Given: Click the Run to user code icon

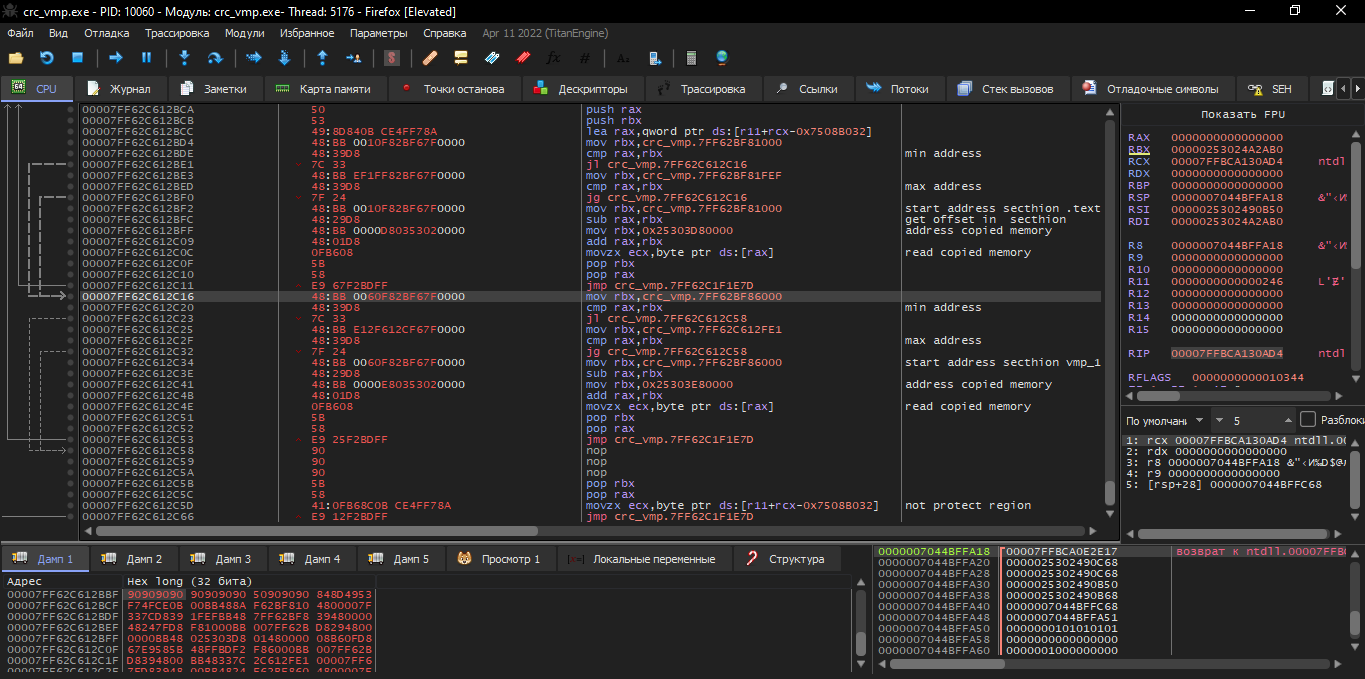Looking at the screenshot, I should [352, 58].
